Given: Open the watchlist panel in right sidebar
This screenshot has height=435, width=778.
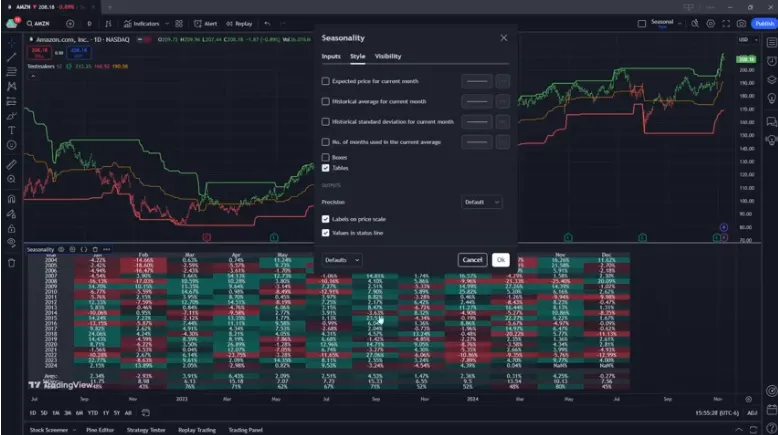Looking at the screenshot, I should (772, 43).
